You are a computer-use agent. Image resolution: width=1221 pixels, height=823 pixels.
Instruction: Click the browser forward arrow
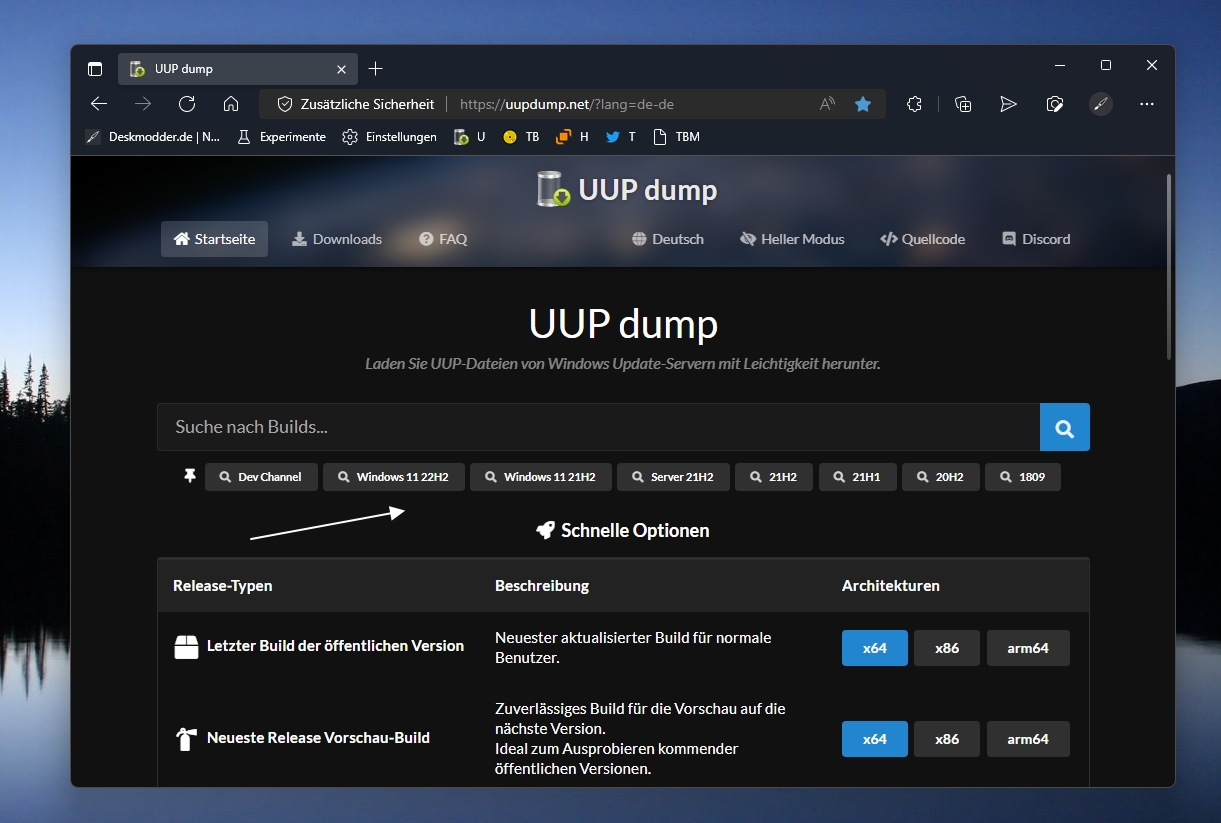143,104
